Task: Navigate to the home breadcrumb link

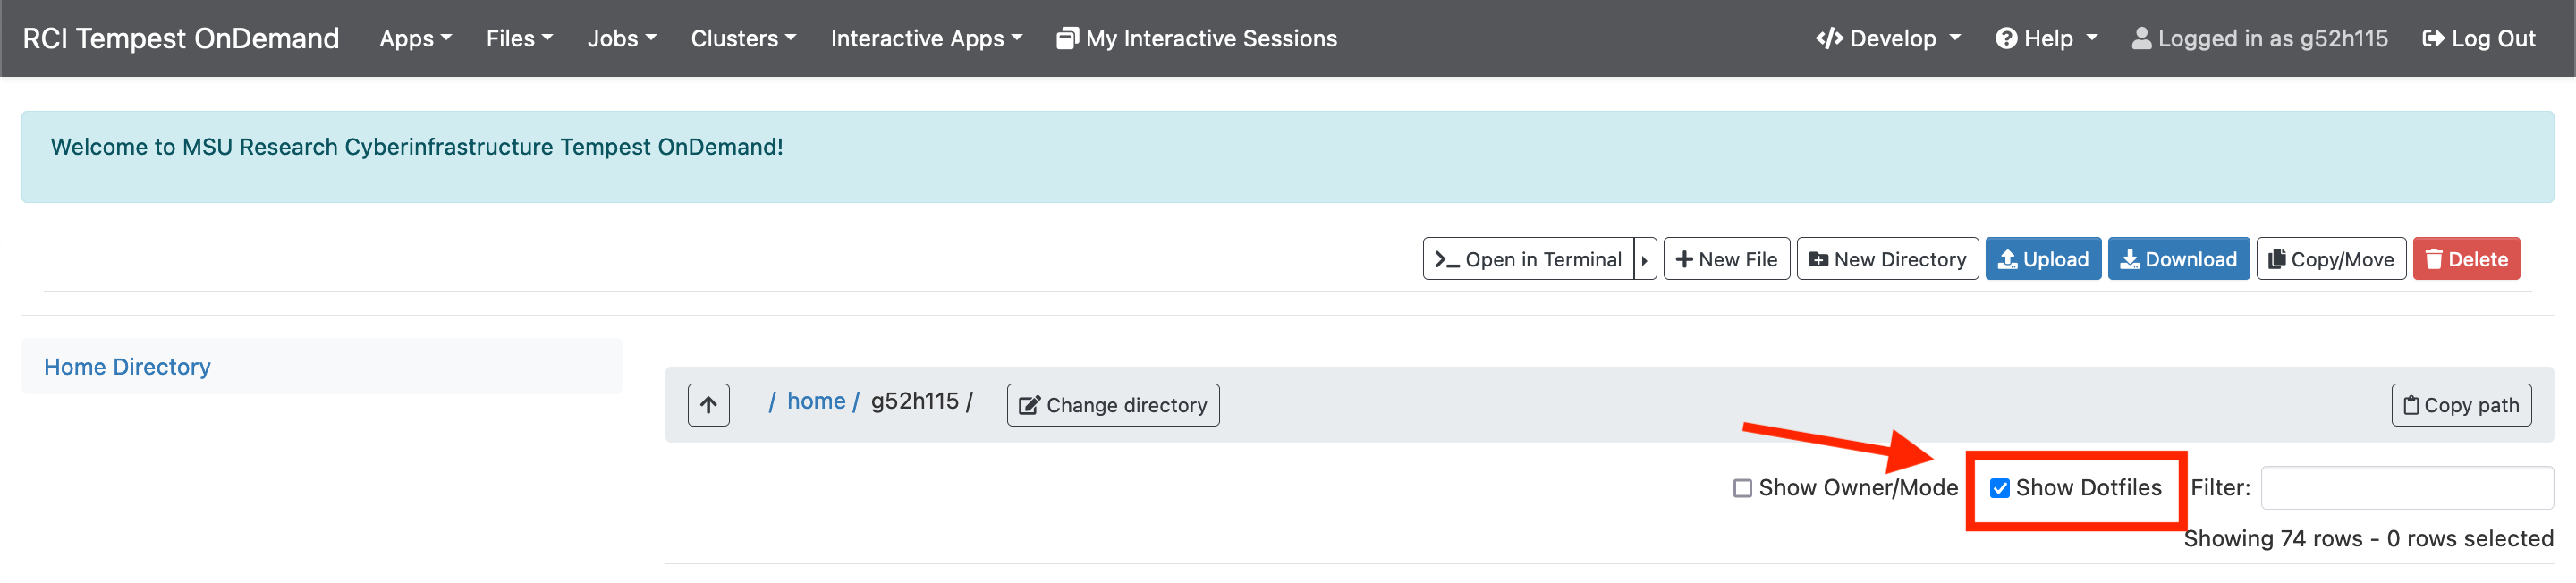Action: click(x=816, y=401)
